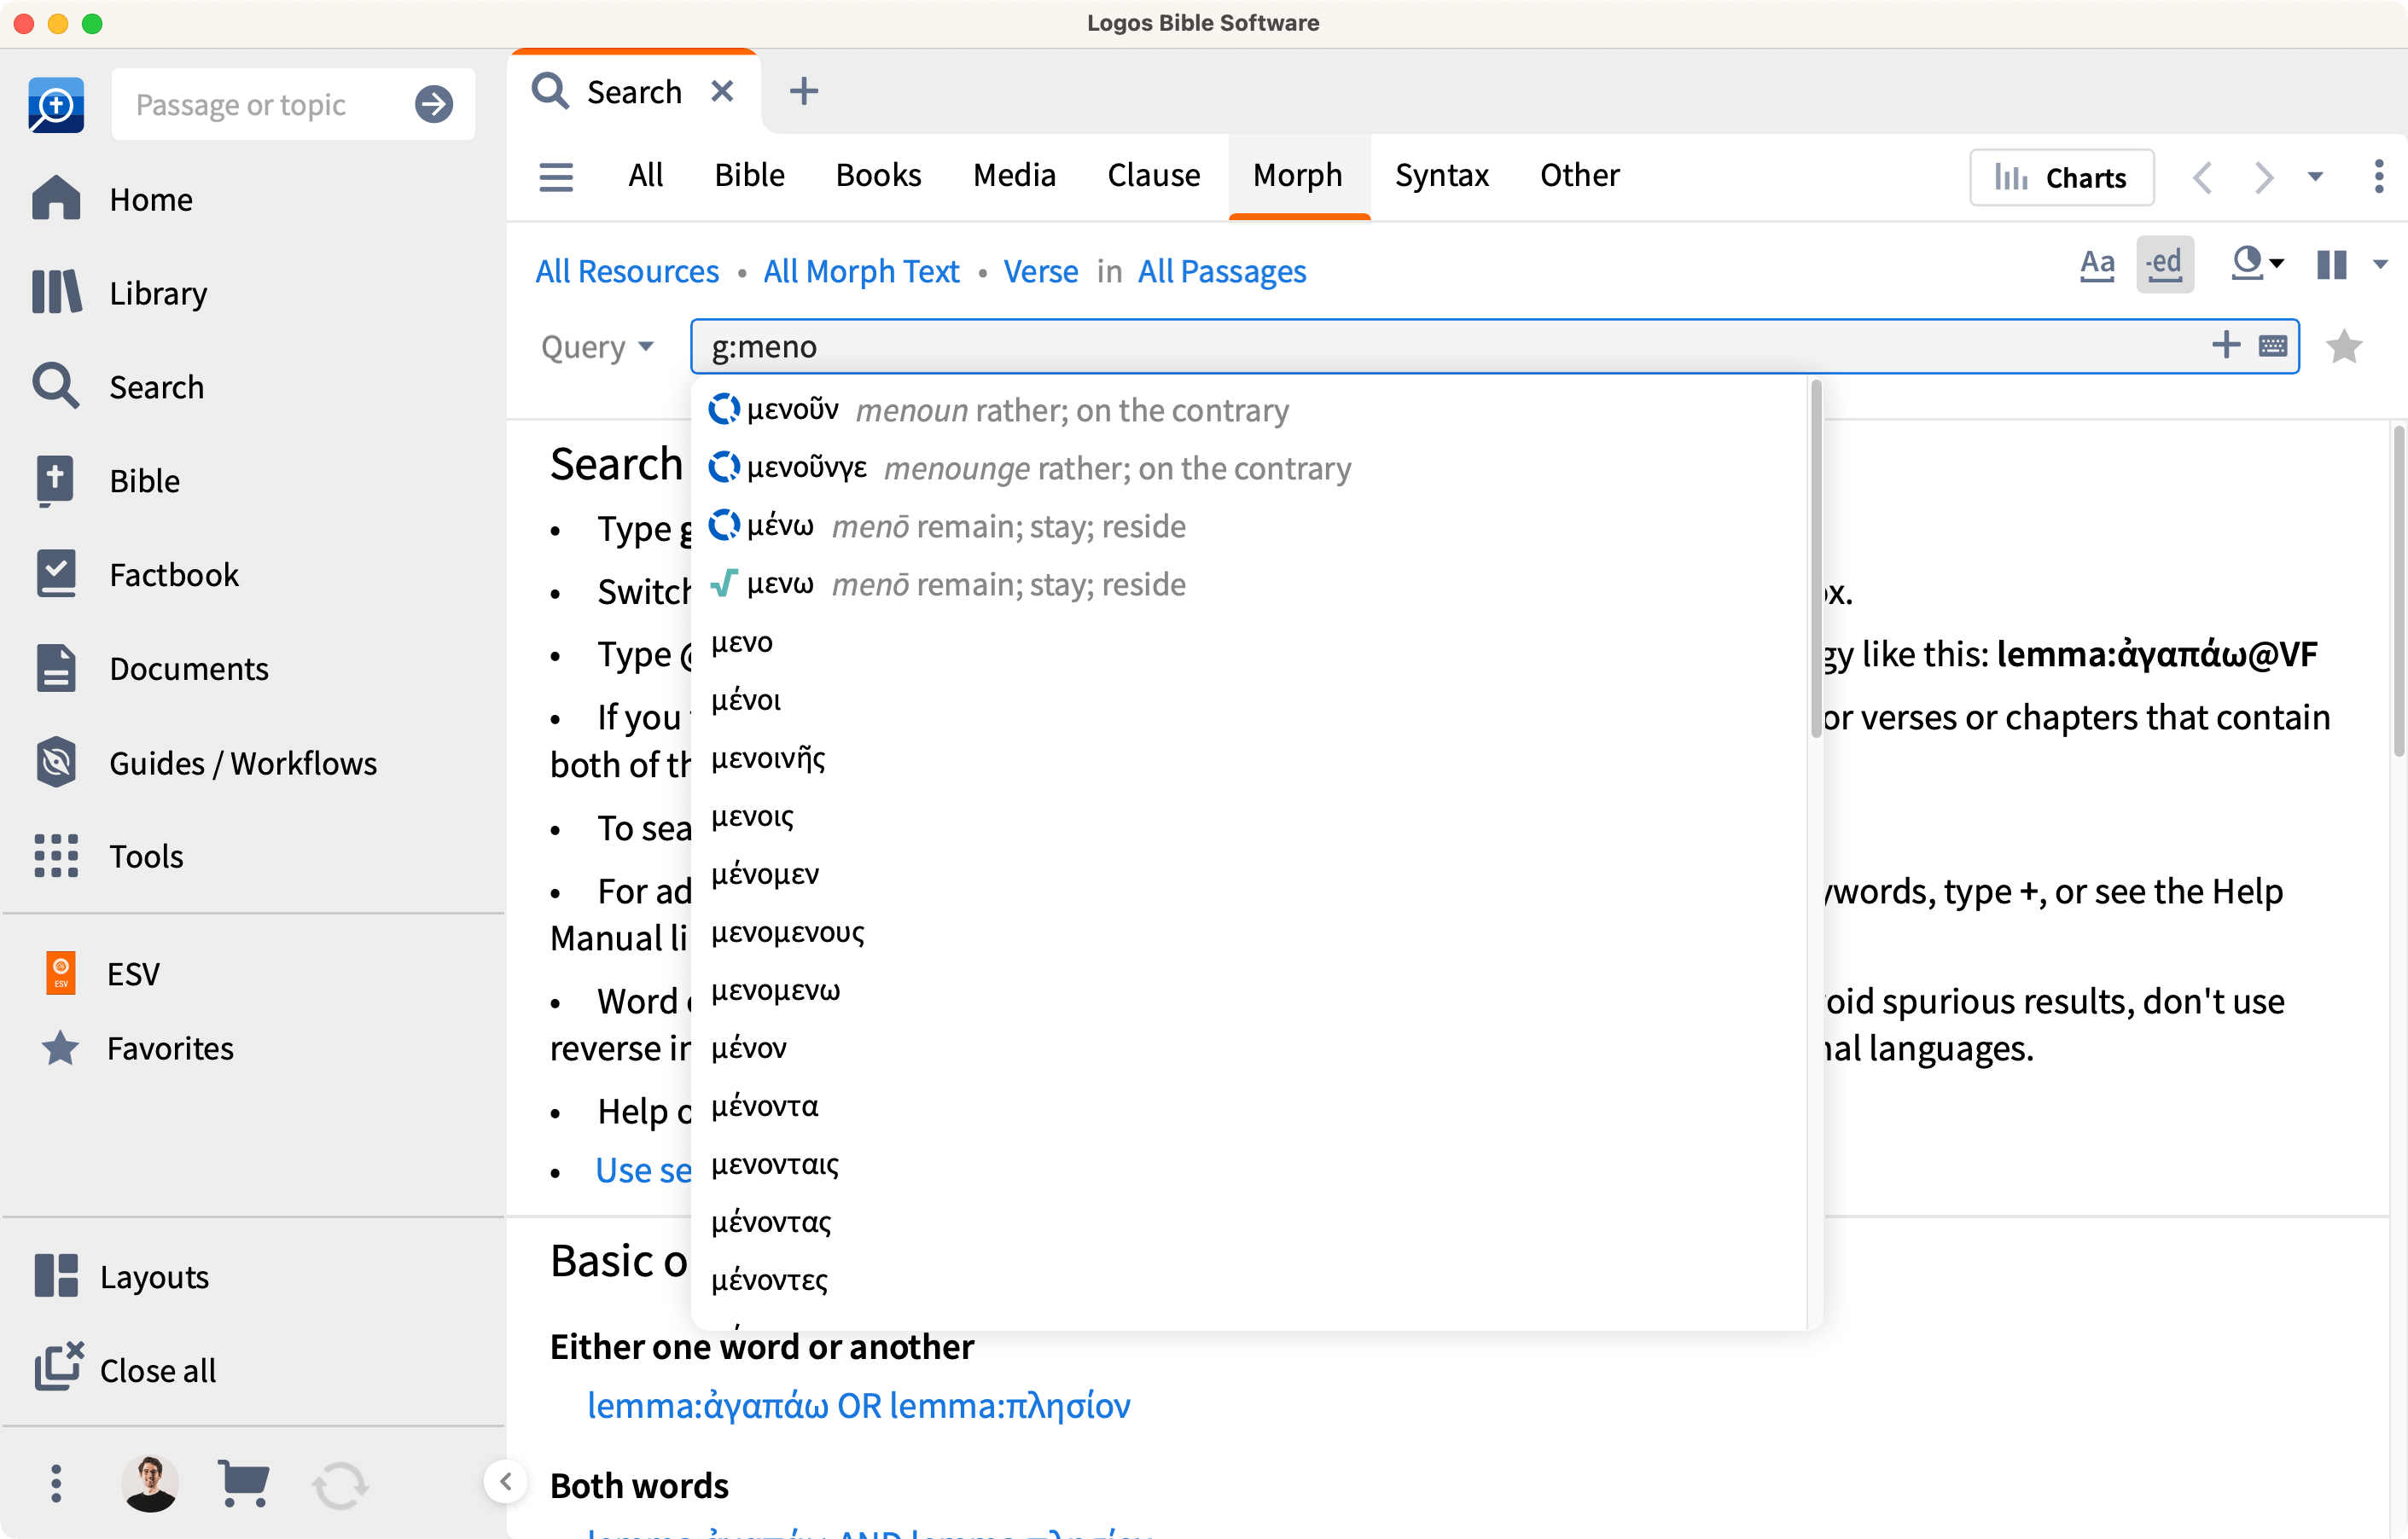The image size is (2408, 1539).
Task: Open the Library panel
Action: click(119, 293)
